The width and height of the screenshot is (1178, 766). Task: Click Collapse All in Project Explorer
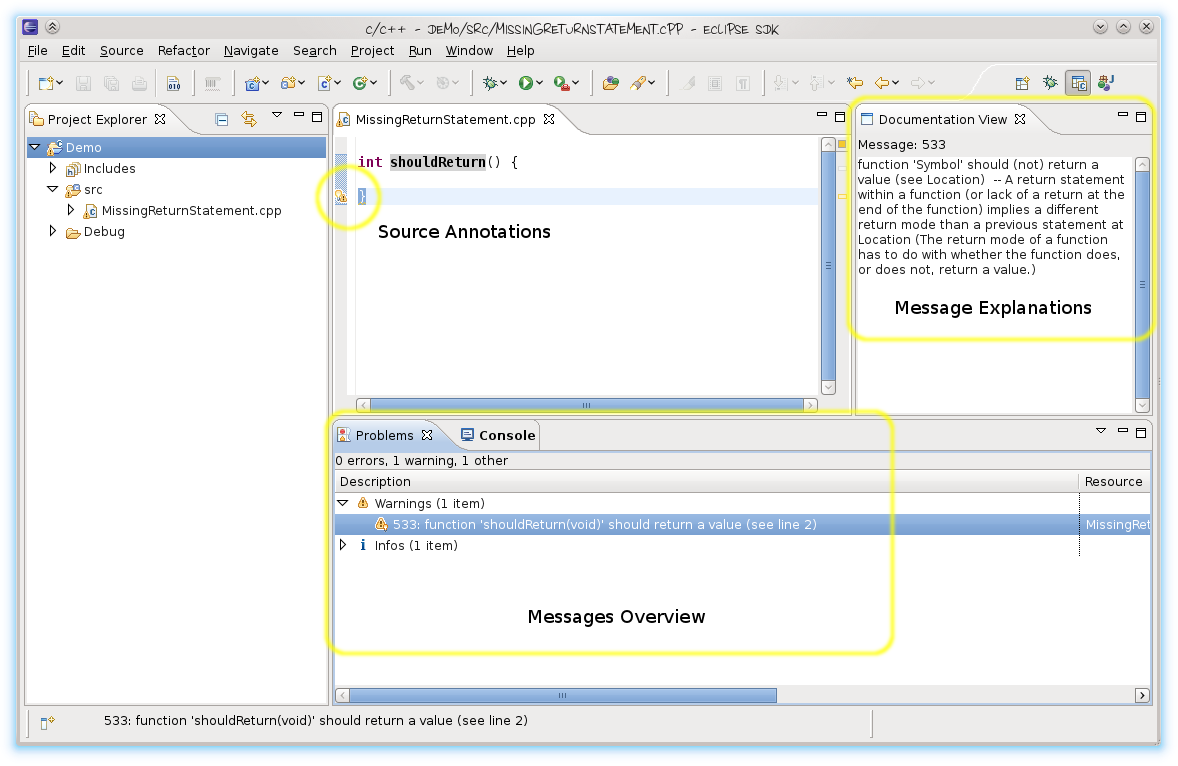click(x=222, y=119)
